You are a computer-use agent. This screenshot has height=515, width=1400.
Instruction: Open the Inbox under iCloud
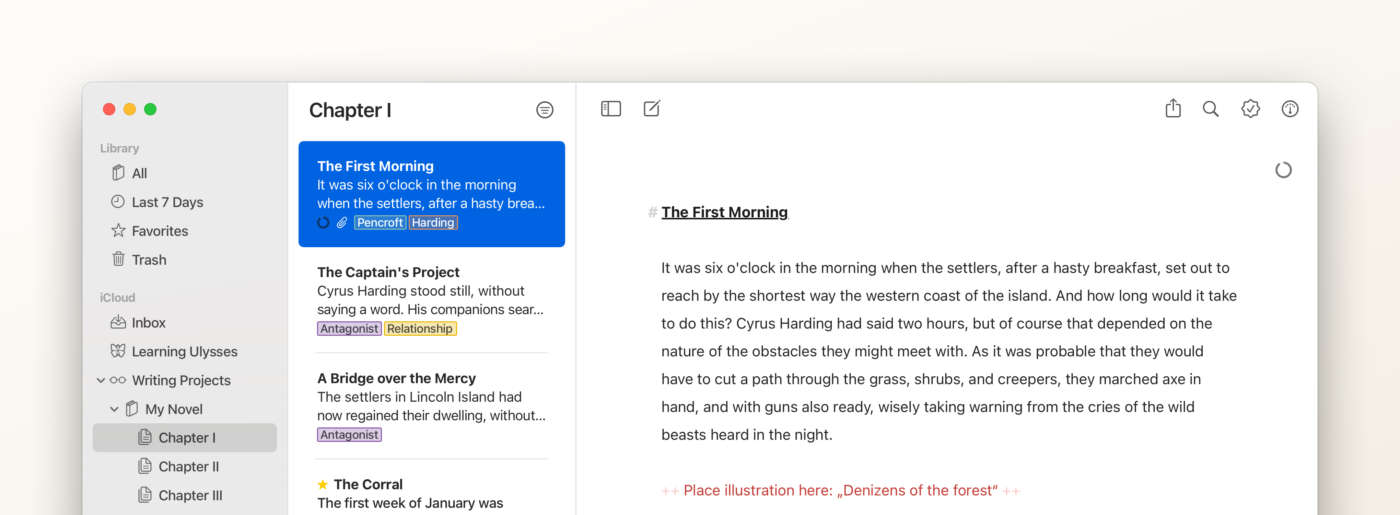click(x=148, y=323)
